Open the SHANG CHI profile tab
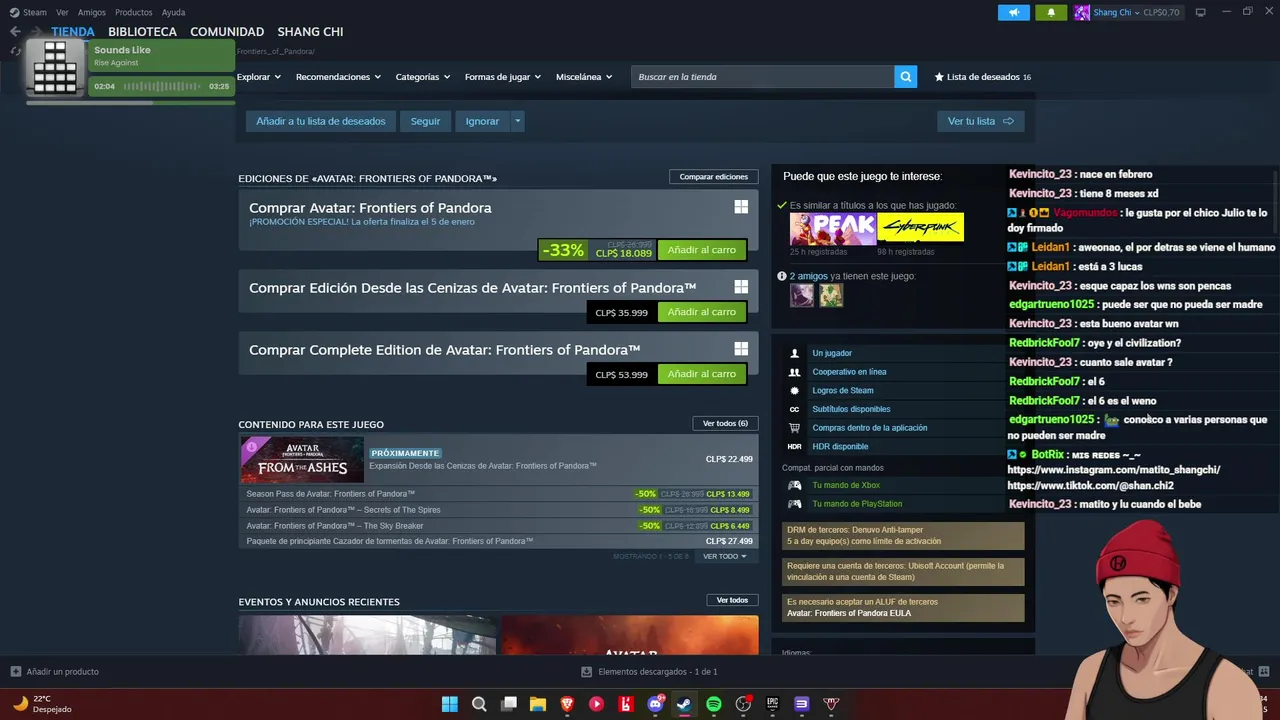 pyautogui.click(x=310, y=32)
